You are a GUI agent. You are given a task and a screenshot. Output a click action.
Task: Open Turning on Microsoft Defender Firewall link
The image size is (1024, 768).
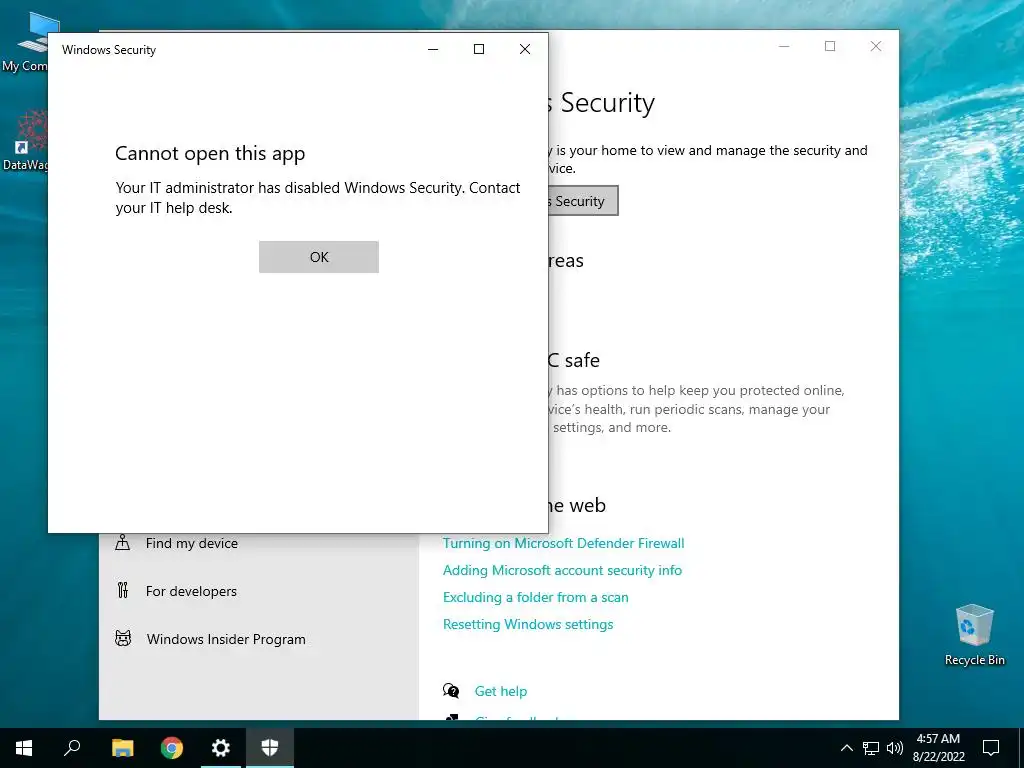point(564,543)
